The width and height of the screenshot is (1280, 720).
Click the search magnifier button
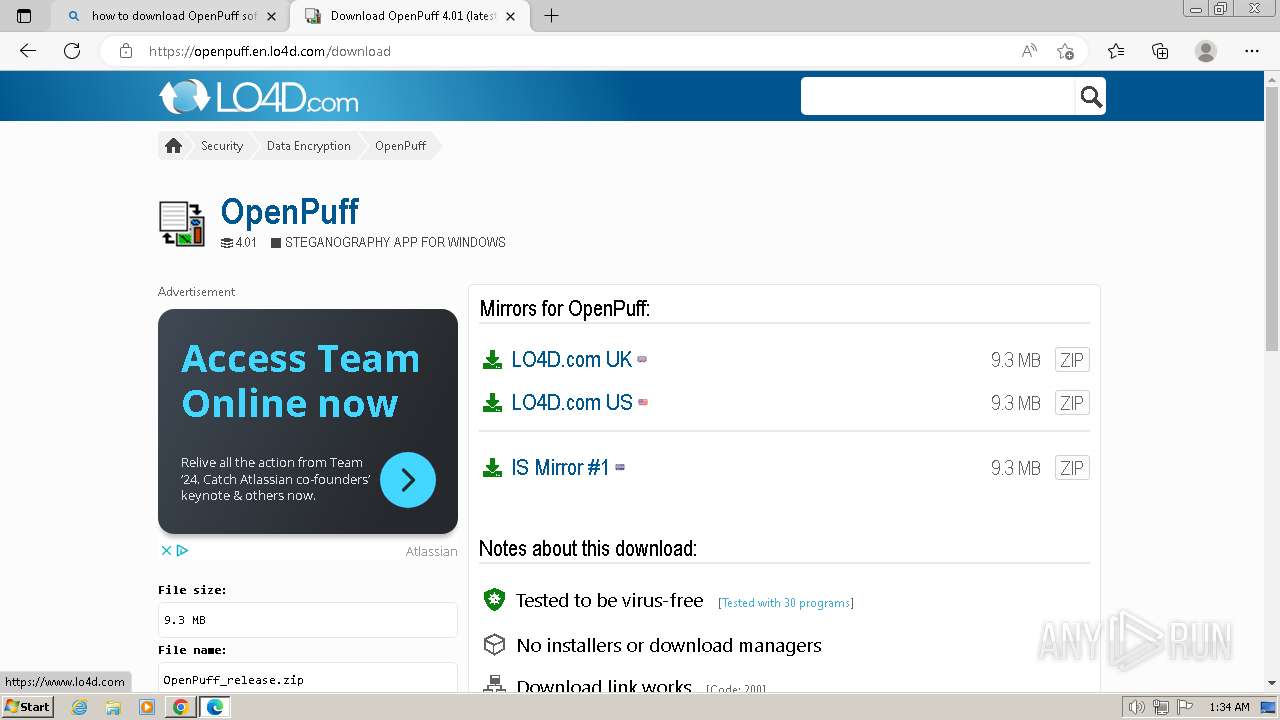[x=1091, y=96]
